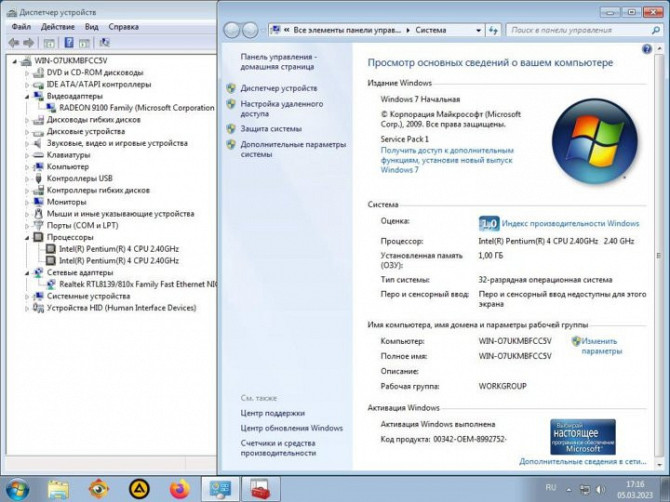
Task: Click the blue help icon in System window
Action: pos(647,49)
